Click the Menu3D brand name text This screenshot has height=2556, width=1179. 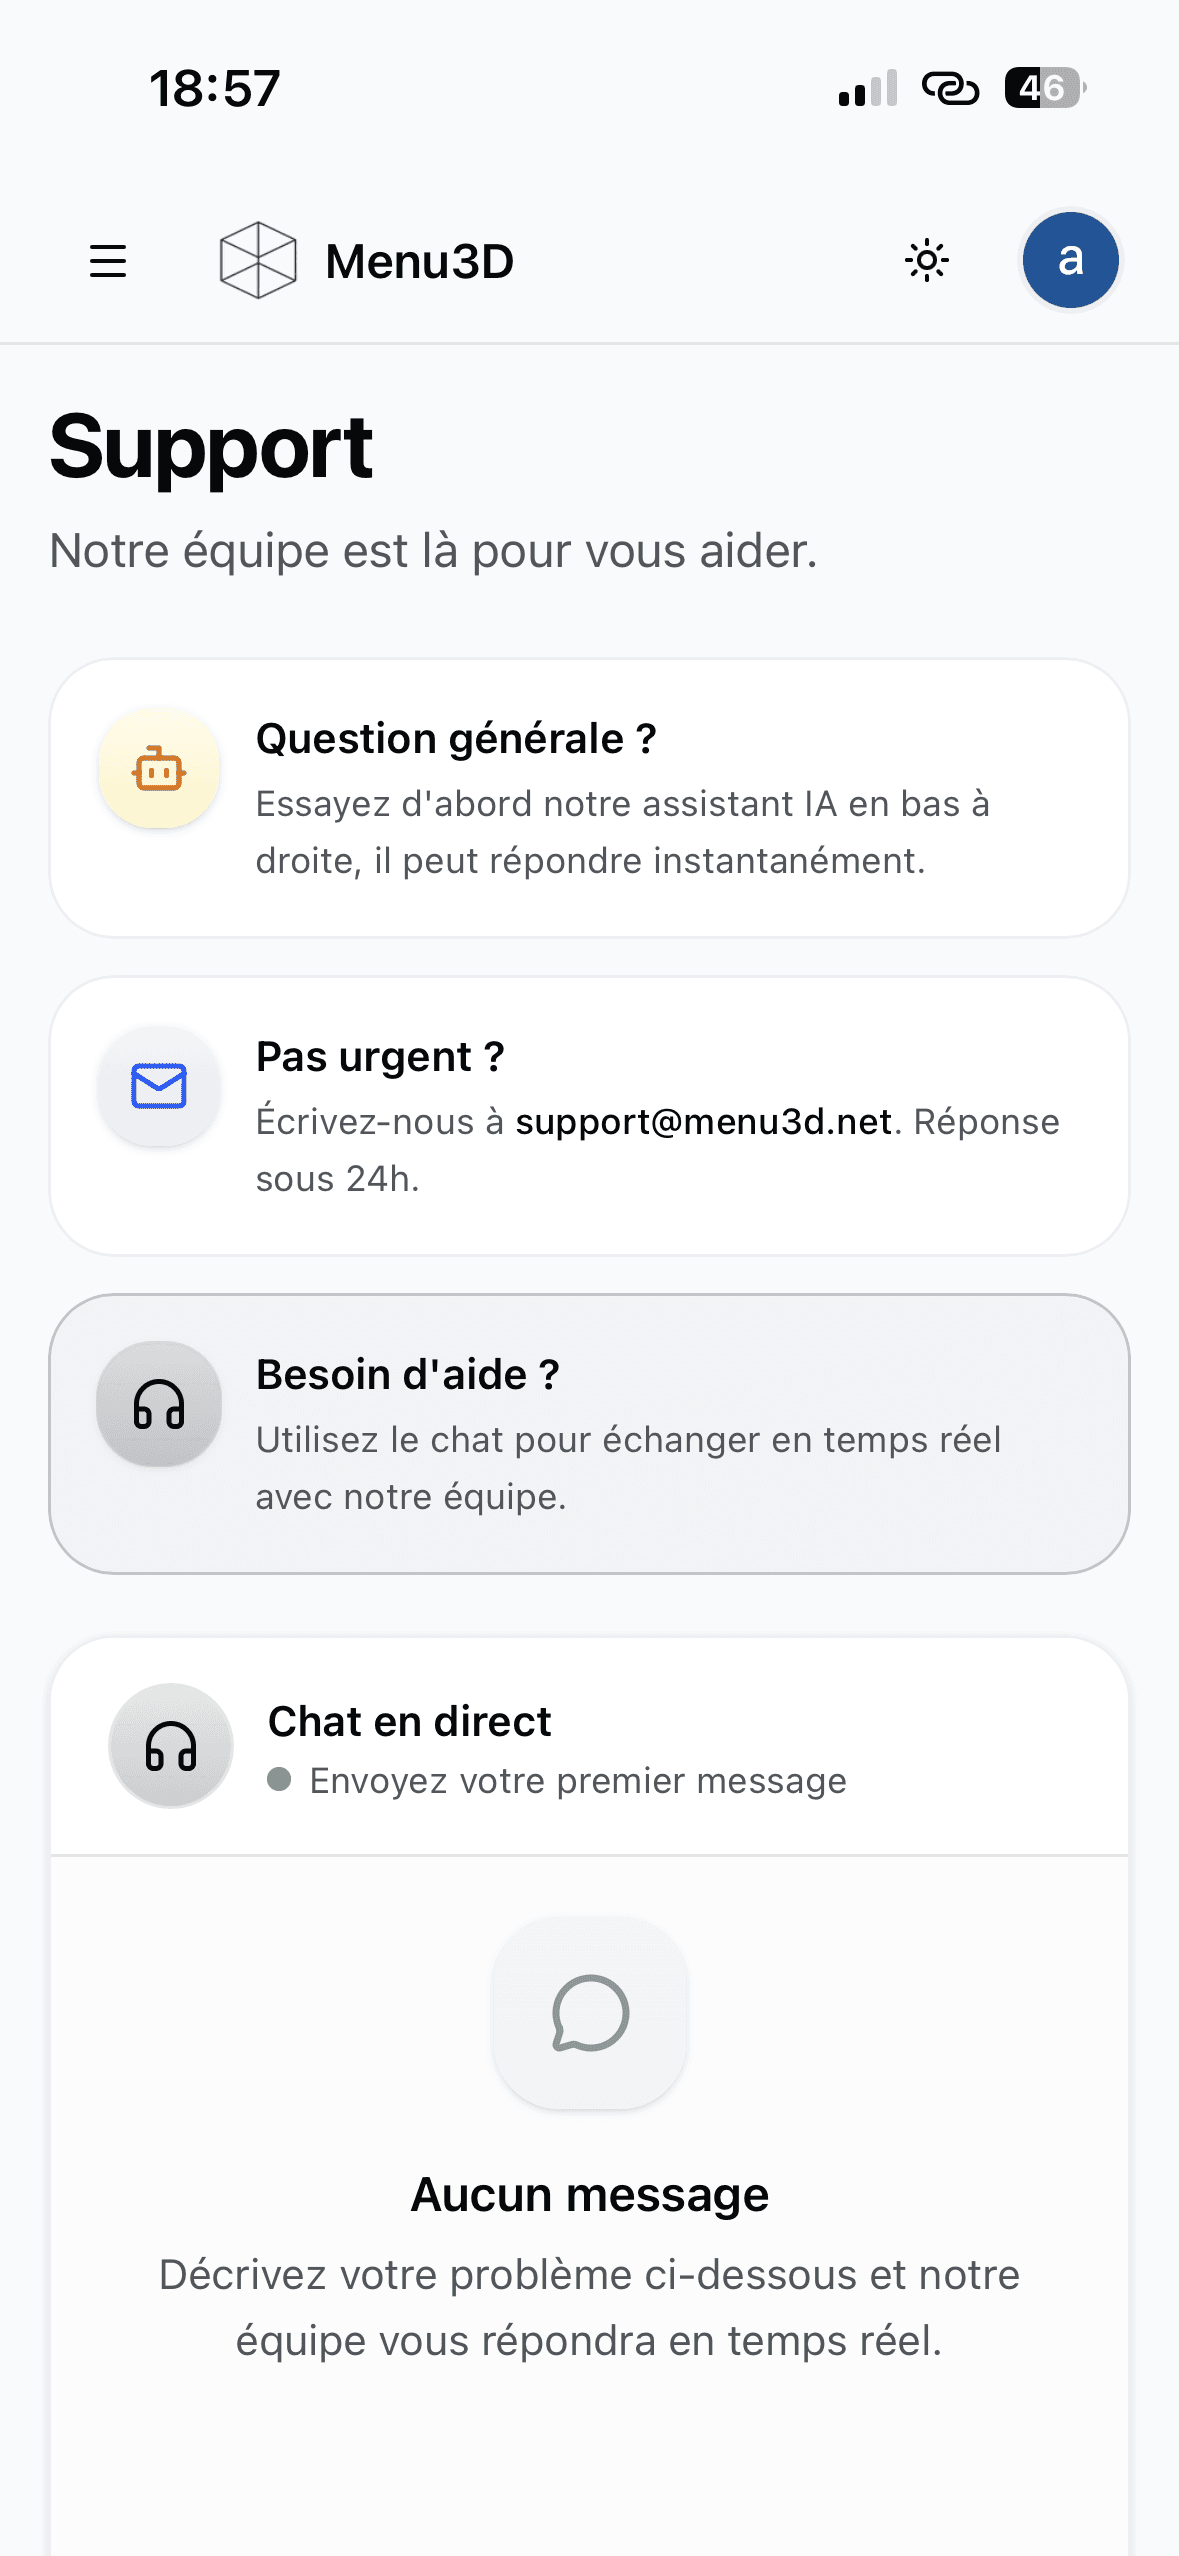point(420,261)
